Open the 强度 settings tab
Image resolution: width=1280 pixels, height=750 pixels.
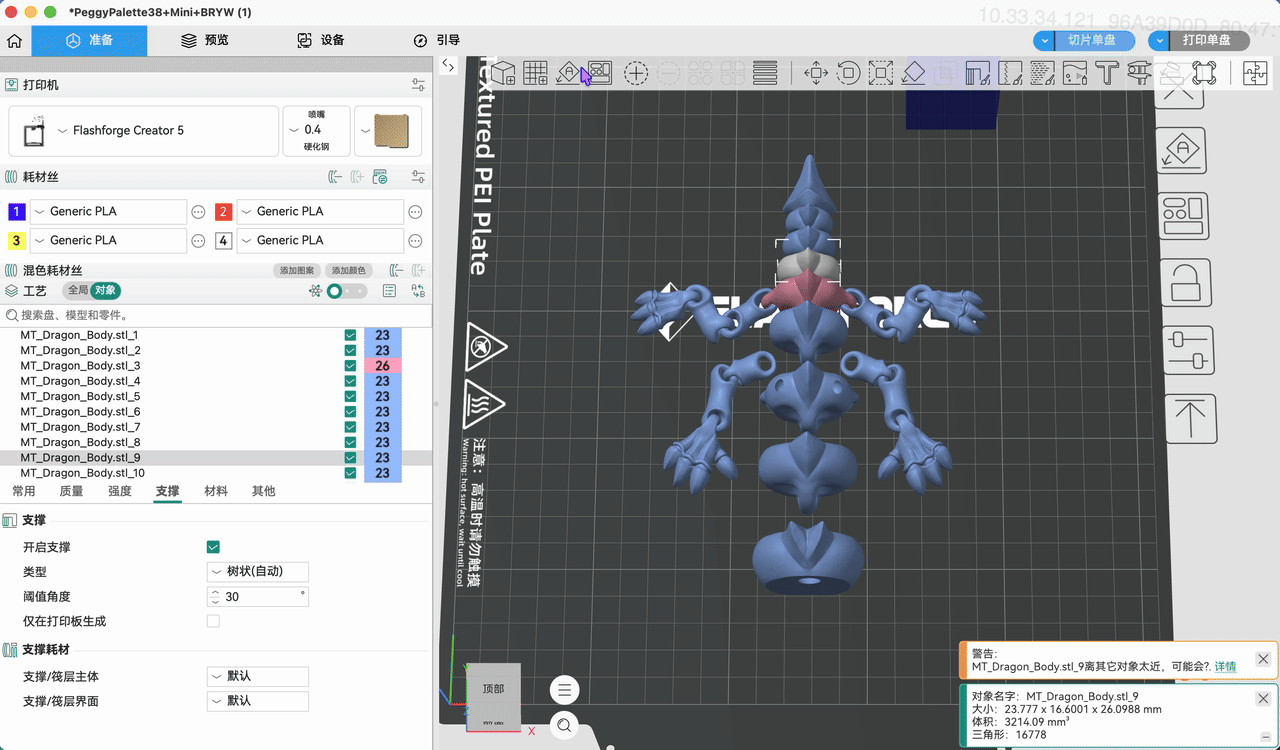tap(120, 491)
